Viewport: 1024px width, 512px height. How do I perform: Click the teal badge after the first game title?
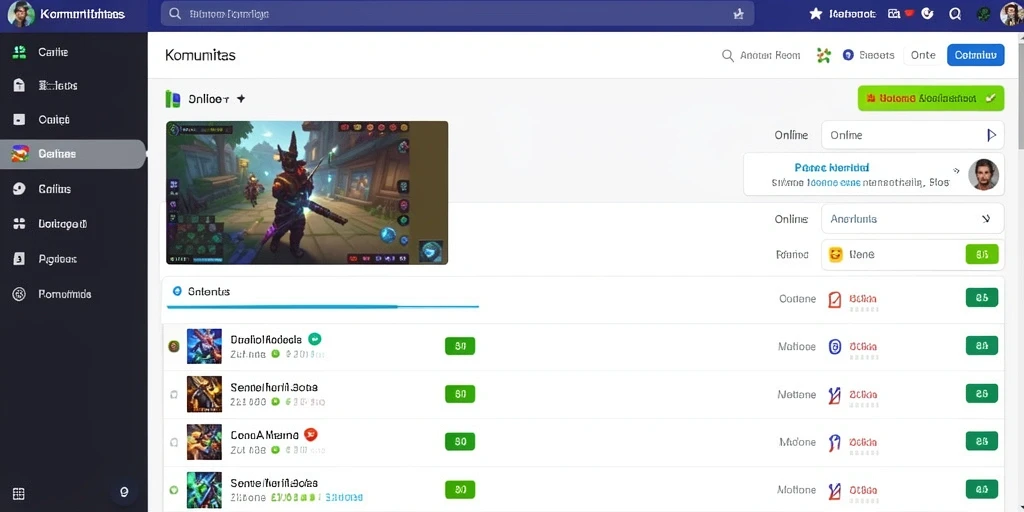coord(314,339)
